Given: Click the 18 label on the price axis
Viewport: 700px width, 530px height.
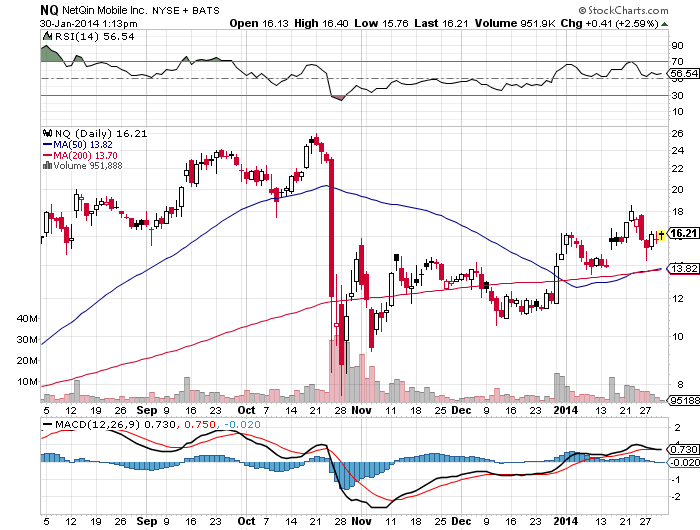Looking at the screenshot, I should (x=677, y=212).
